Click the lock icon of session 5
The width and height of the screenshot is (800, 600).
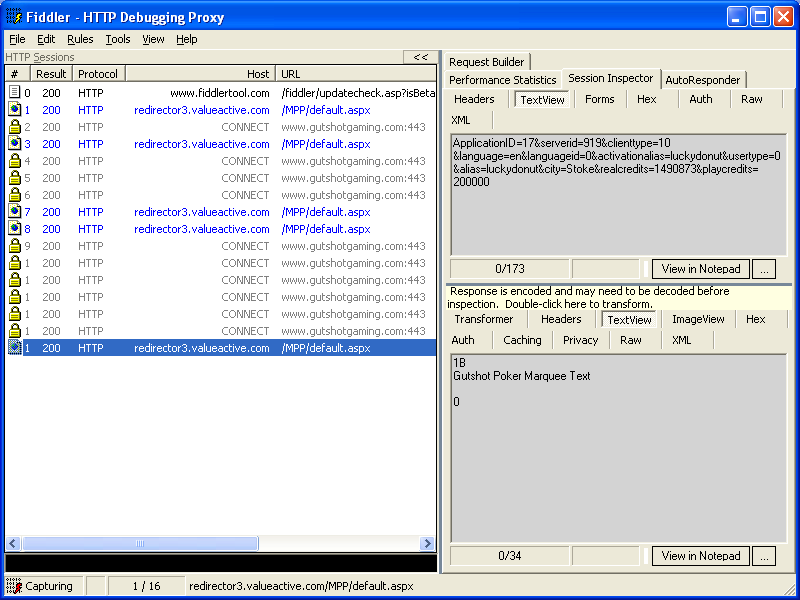[x=15, y=178]
